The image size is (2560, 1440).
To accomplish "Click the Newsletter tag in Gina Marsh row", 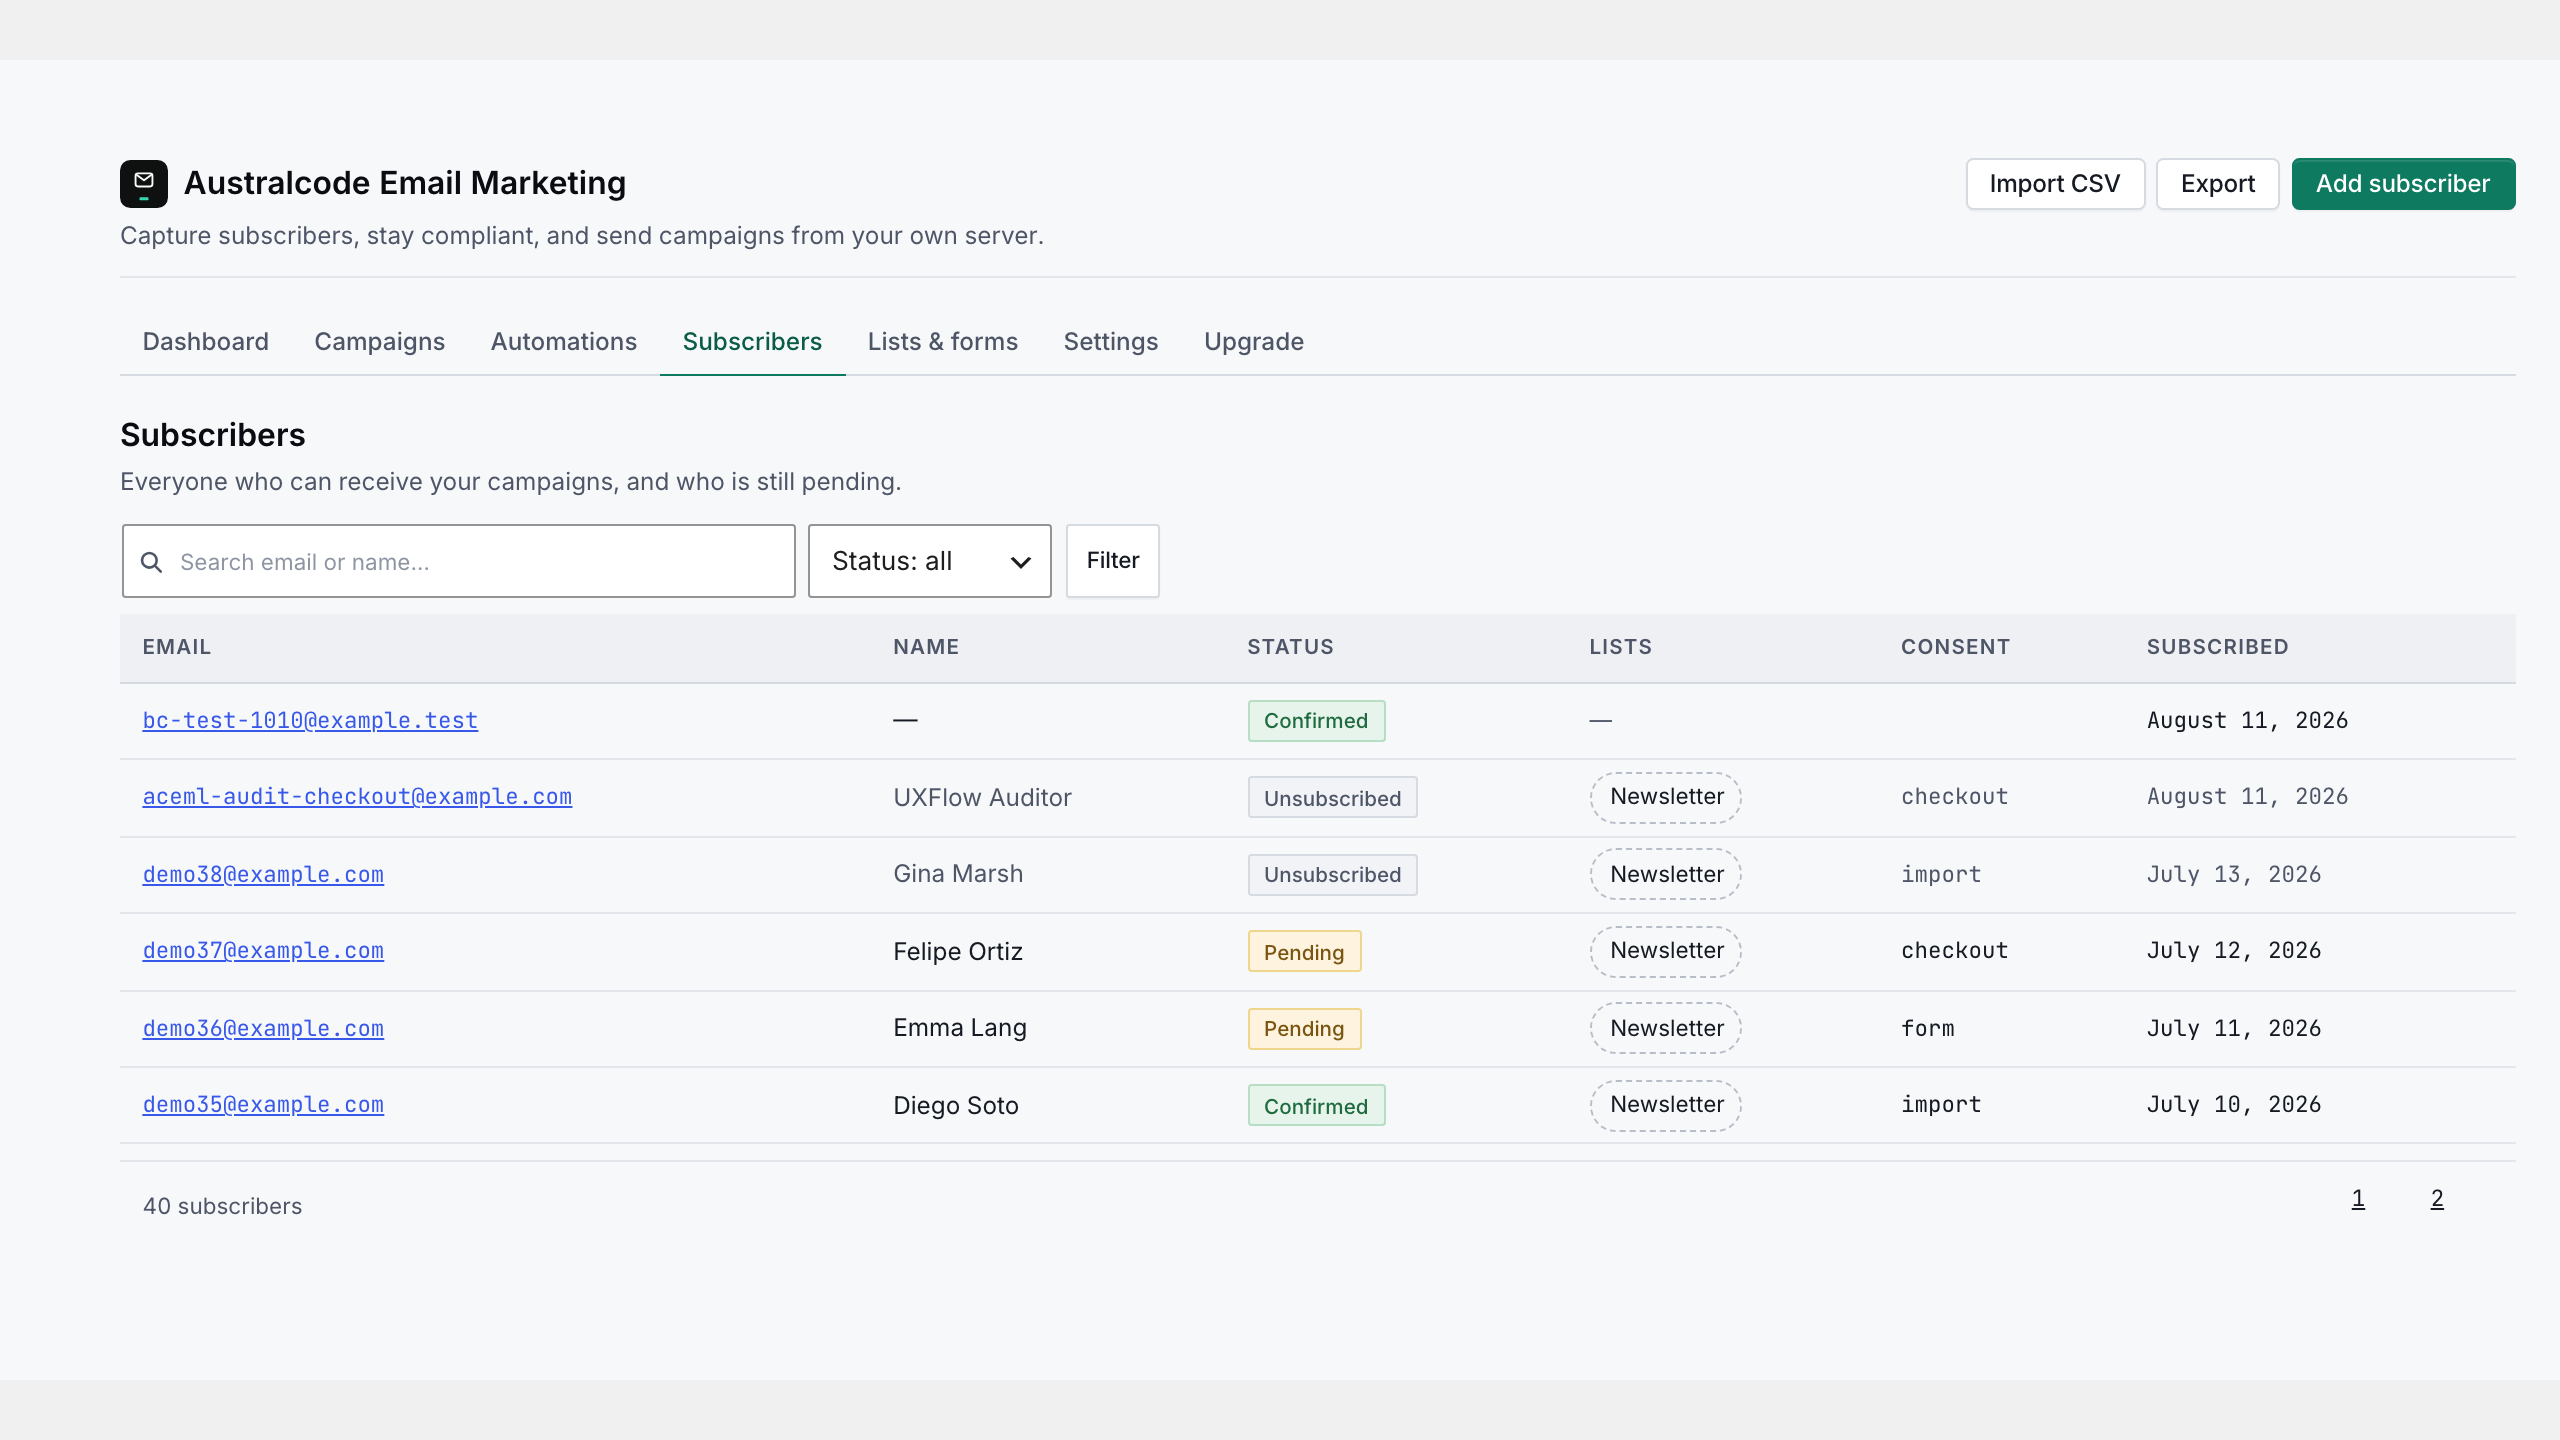I will pos(1666,874).
